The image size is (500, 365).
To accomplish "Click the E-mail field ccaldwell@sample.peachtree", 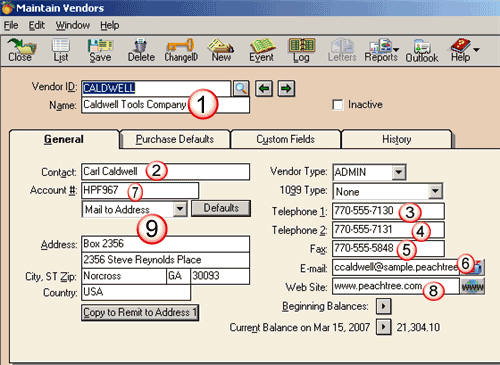I will (396, 267).
